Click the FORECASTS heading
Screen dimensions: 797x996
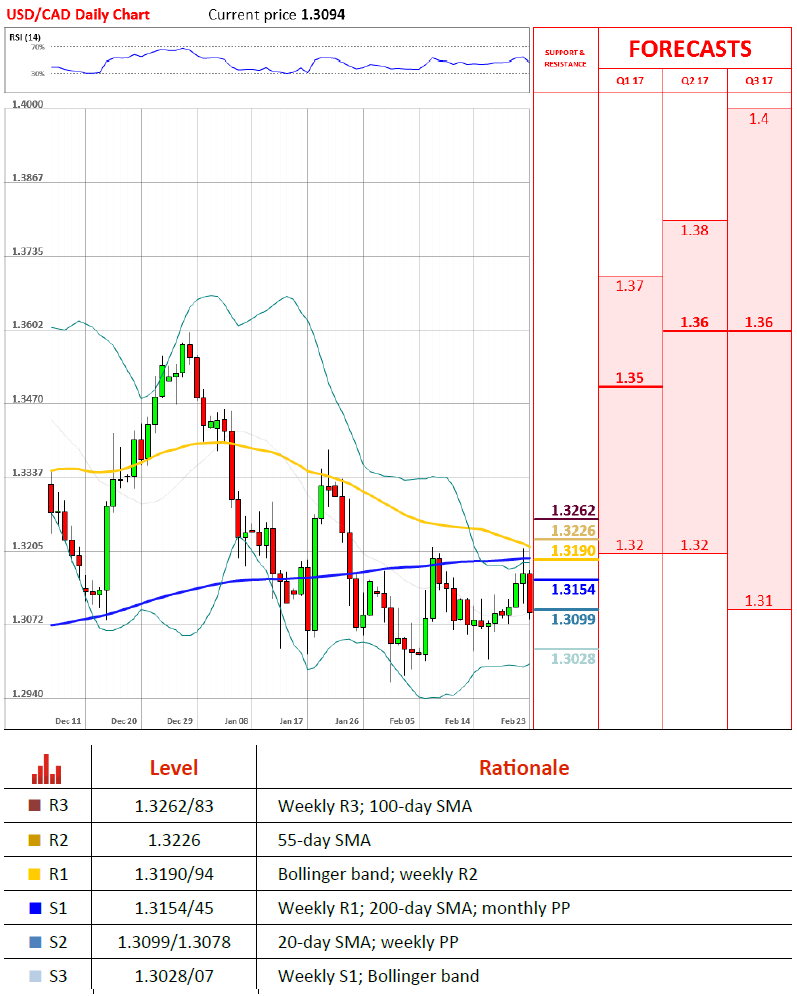(x=690, y=49)
